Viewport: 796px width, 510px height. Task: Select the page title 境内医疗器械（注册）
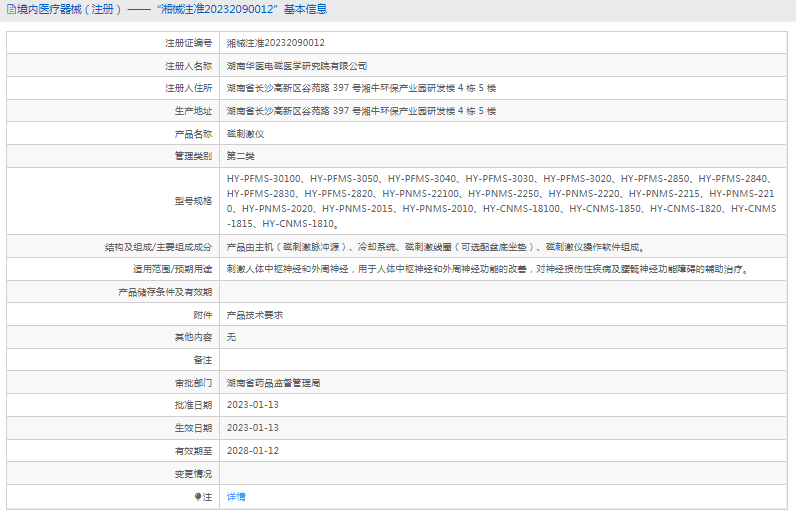point(70,9)
